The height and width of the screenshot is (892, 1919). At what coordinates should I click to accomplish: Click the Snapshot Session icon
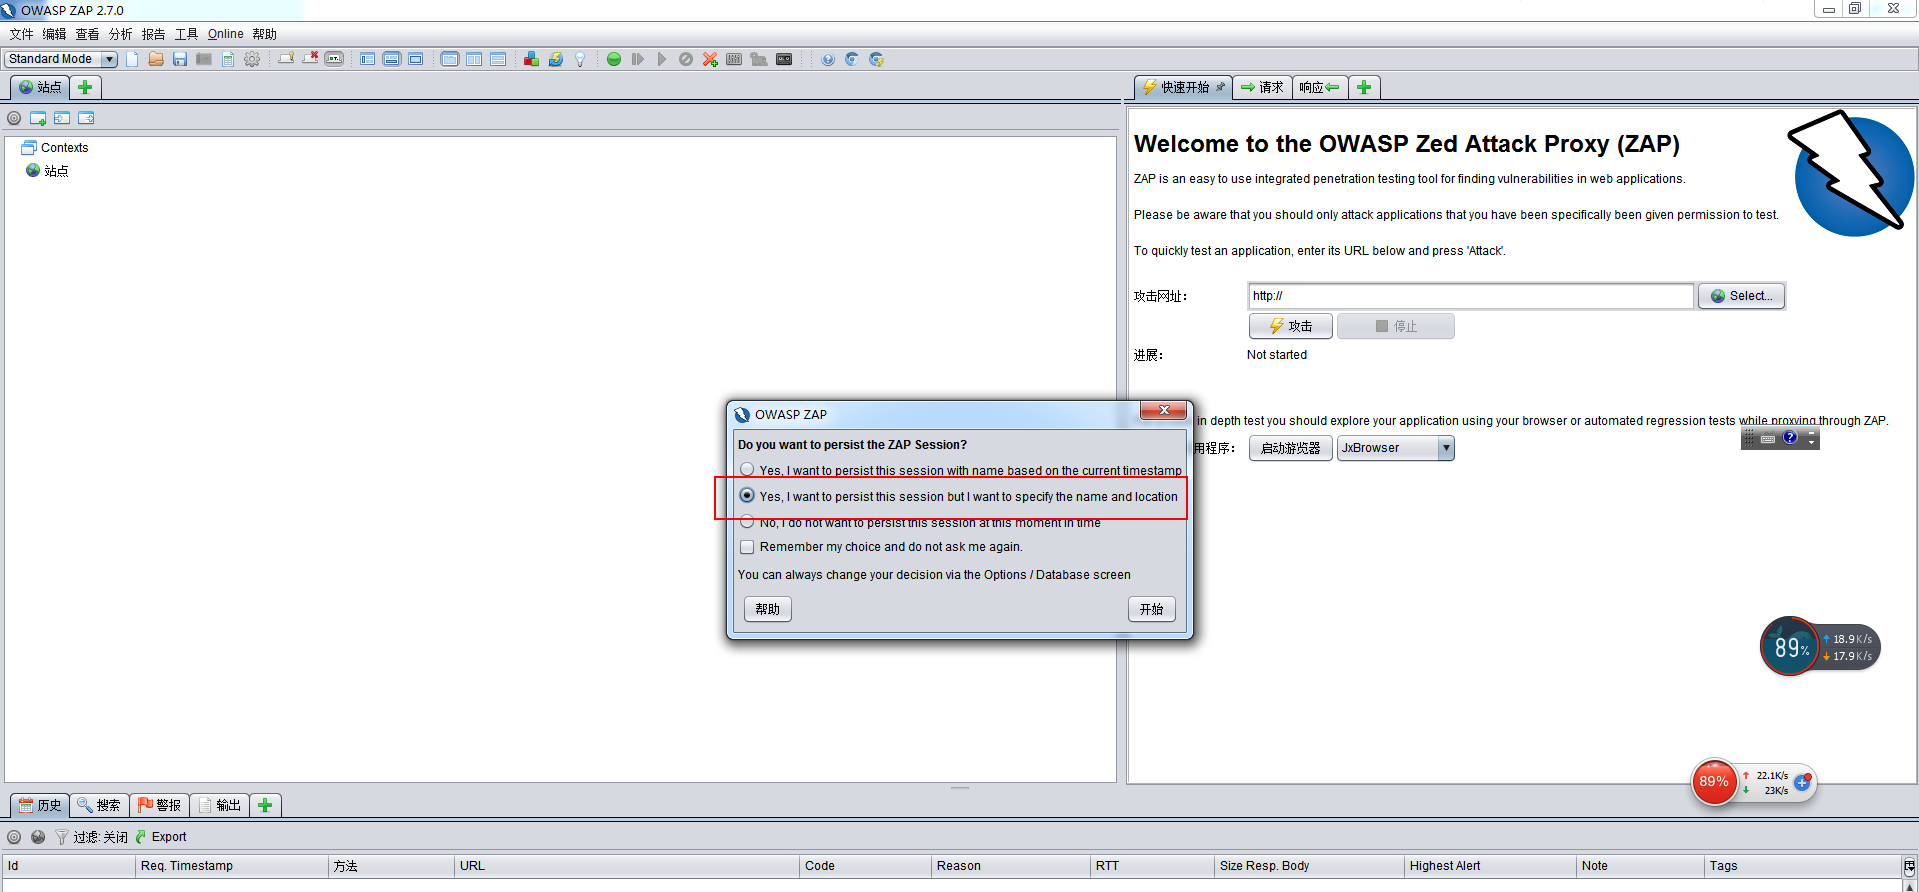pyautogui.click(x=204, y=59)
